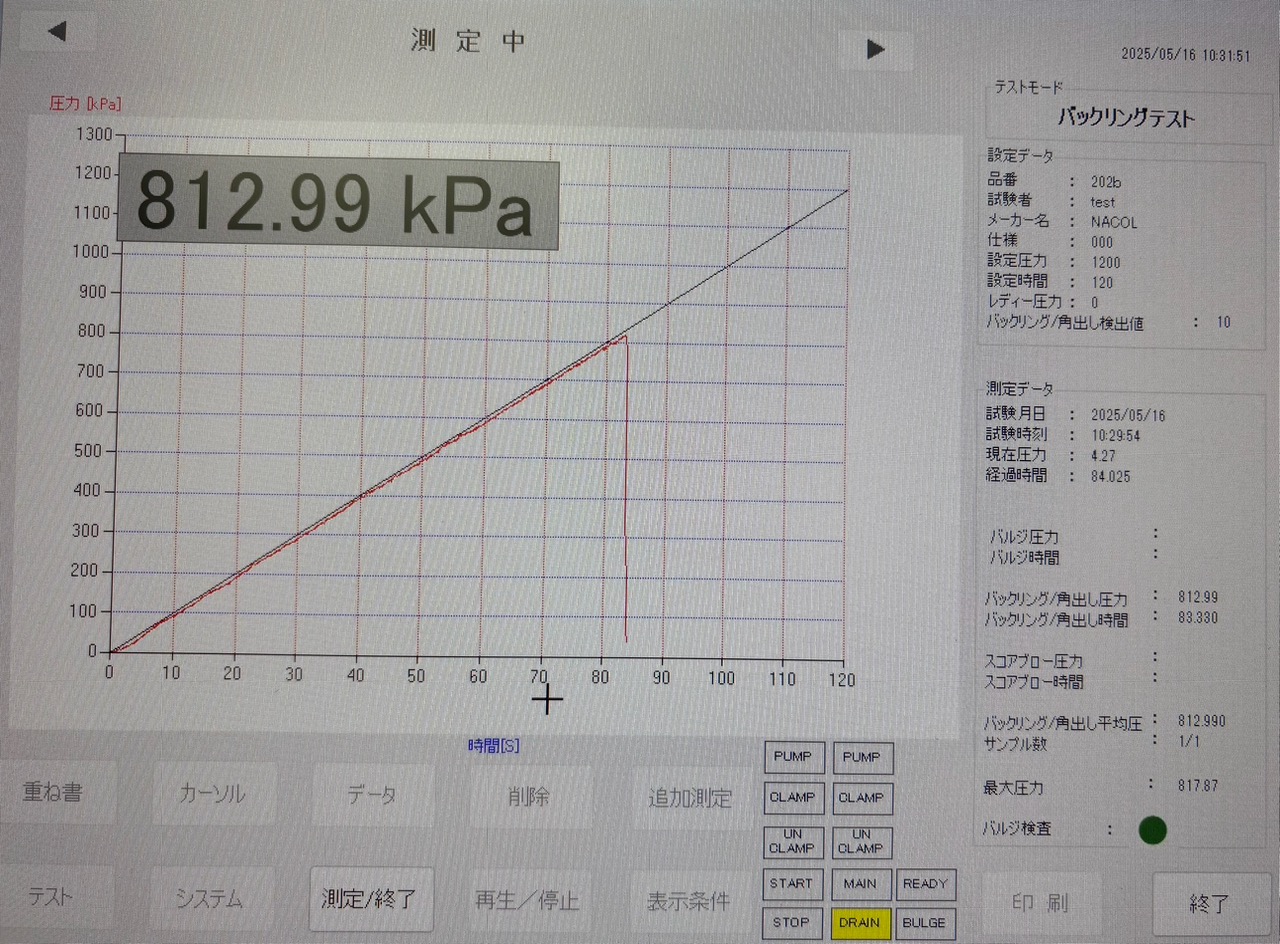Click the left arrow navigation icon
The image size is (1280, 944).
pos(57,31)
